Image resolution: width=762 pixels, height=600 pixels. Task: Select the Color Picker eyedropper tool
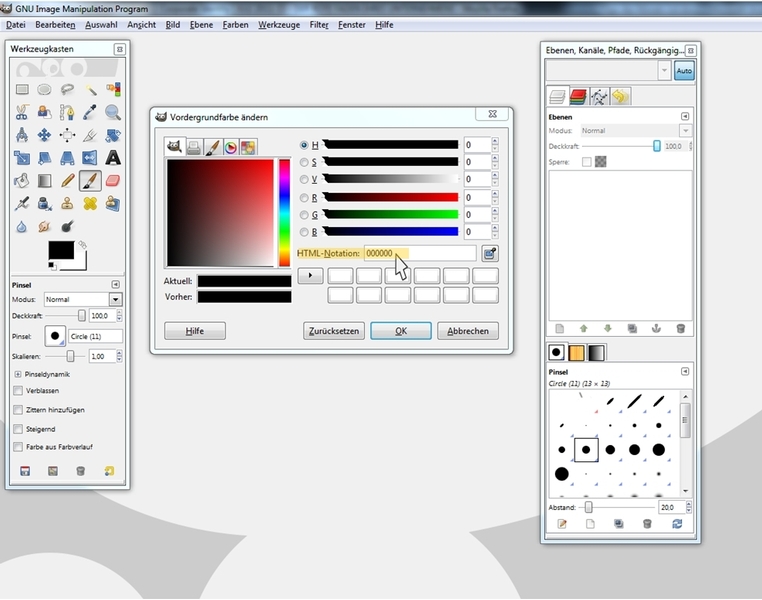pos(90,112)
